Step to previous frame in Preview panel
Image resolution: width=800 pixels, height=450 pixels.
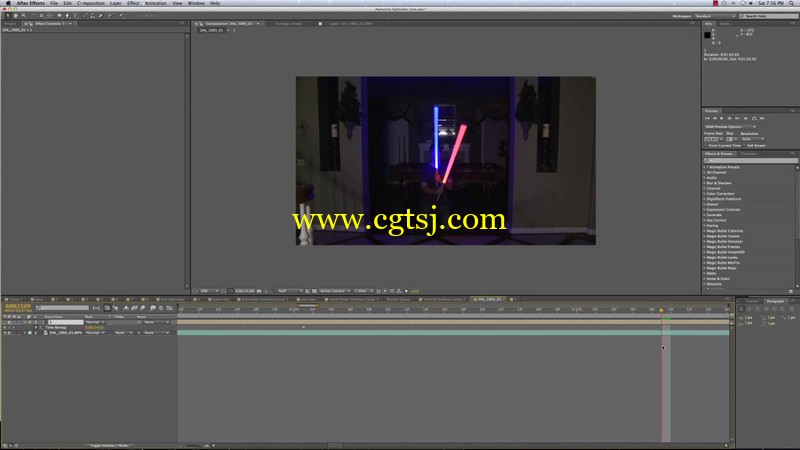tap(715, 118)
